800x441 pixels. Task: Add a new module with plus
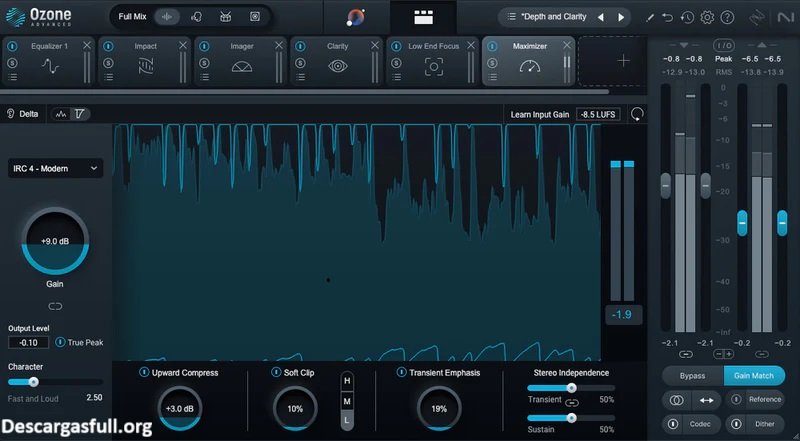point(623,61)
